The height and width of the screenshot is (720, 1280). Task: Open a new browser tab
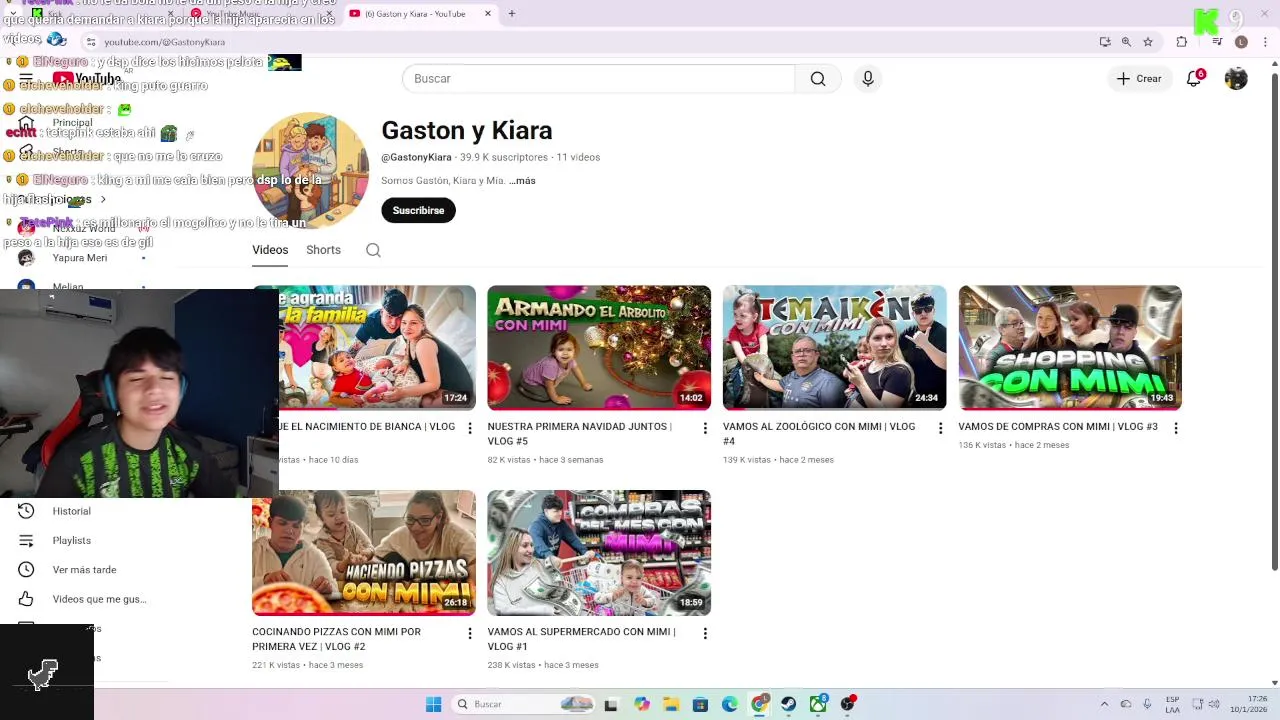click(512, 14)
